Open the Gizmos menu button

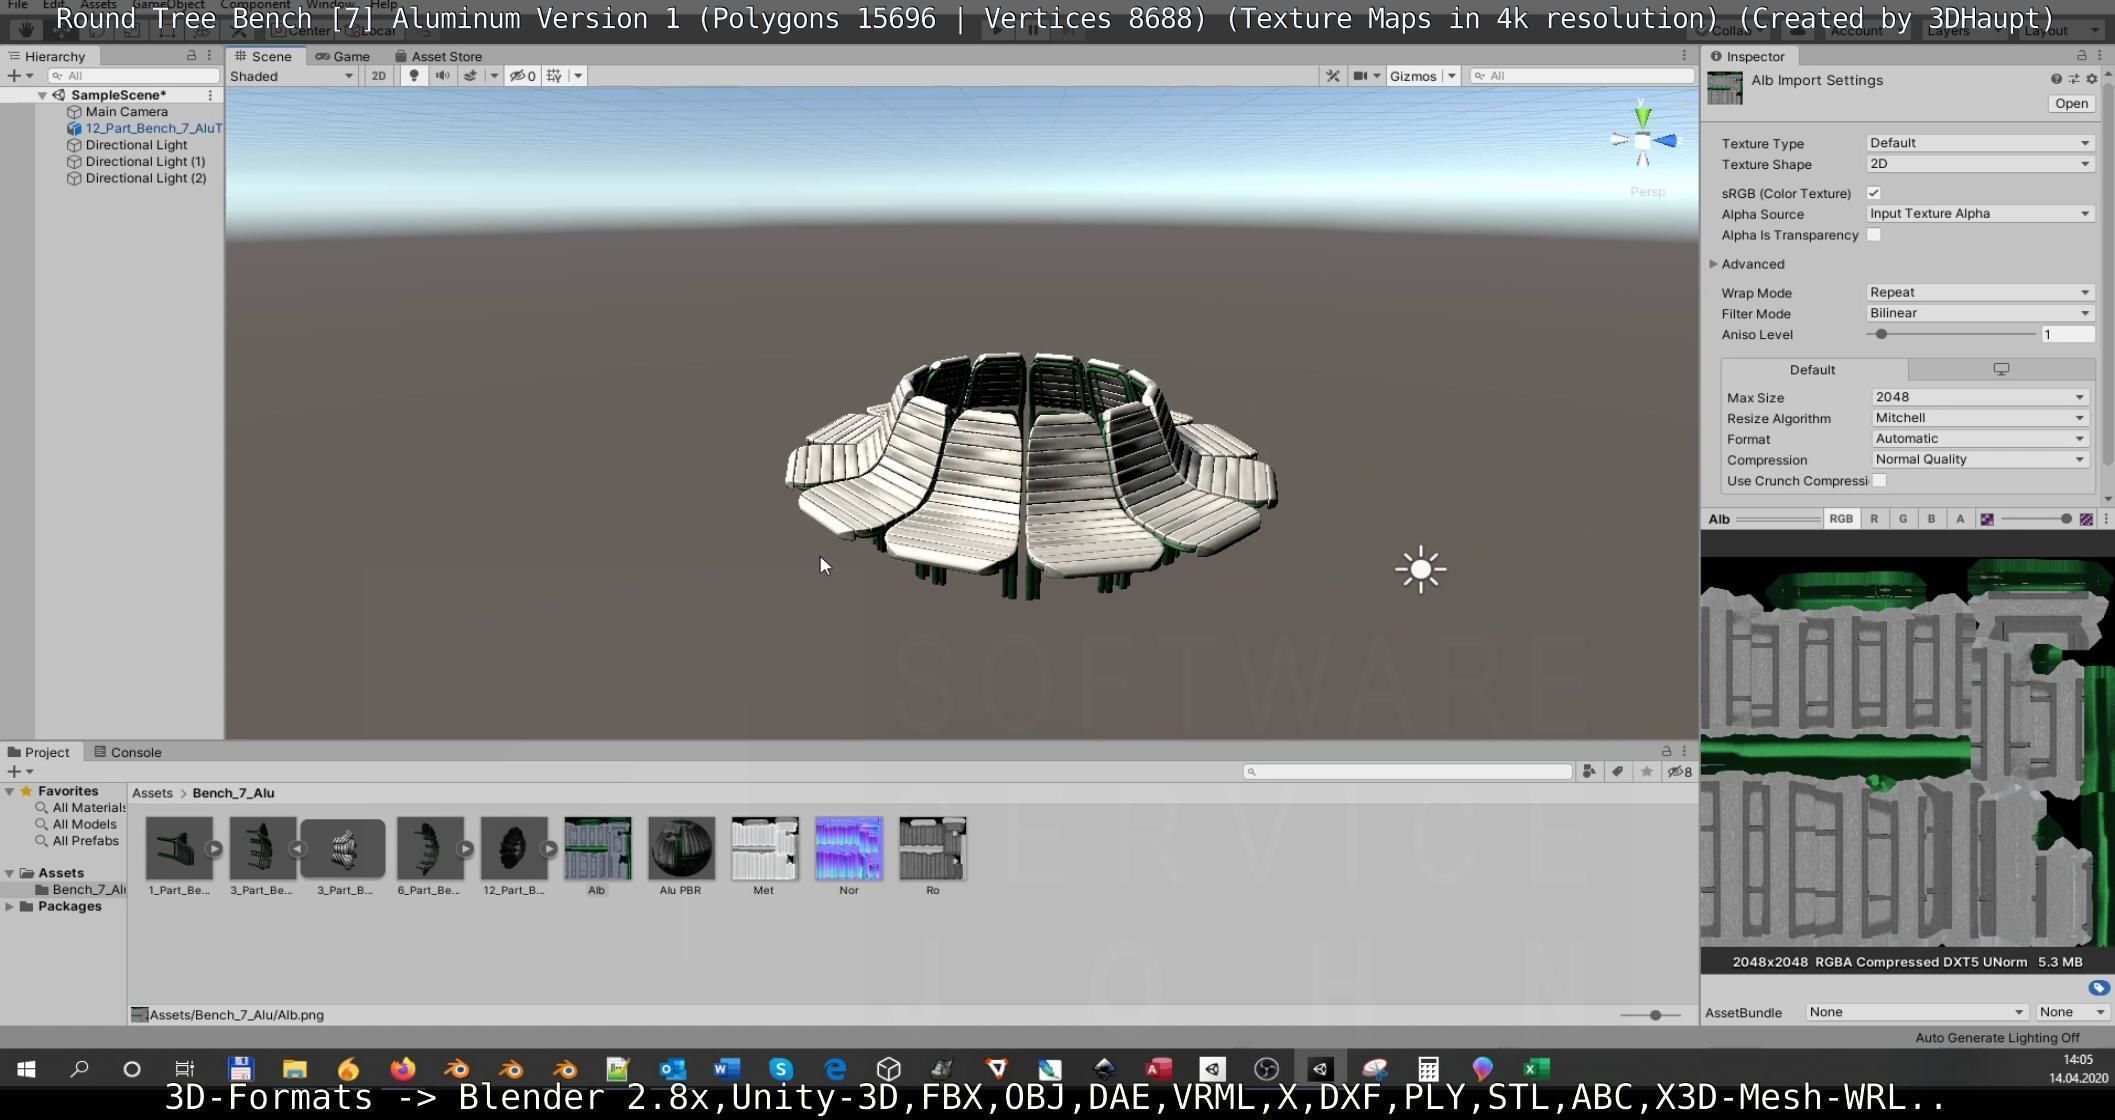(x=1412, y=76)
